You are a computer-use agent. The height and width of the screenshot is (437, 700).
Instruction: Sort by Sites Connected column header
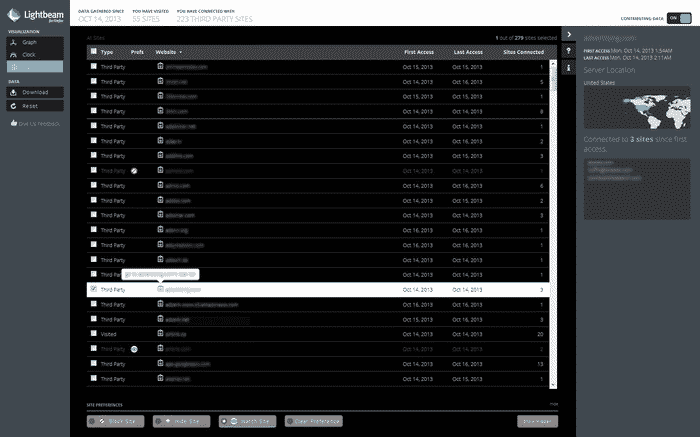(x=524, y=51)
